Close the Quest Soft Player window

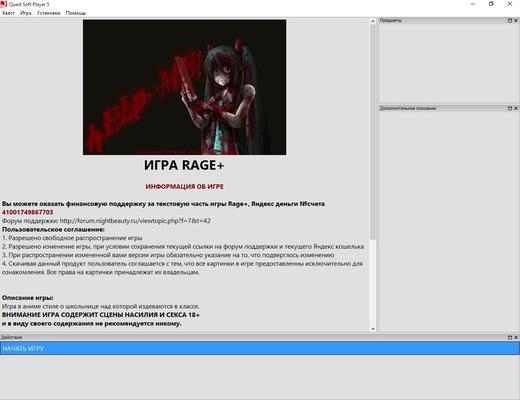pyautogui.click(x=510, y=4)
